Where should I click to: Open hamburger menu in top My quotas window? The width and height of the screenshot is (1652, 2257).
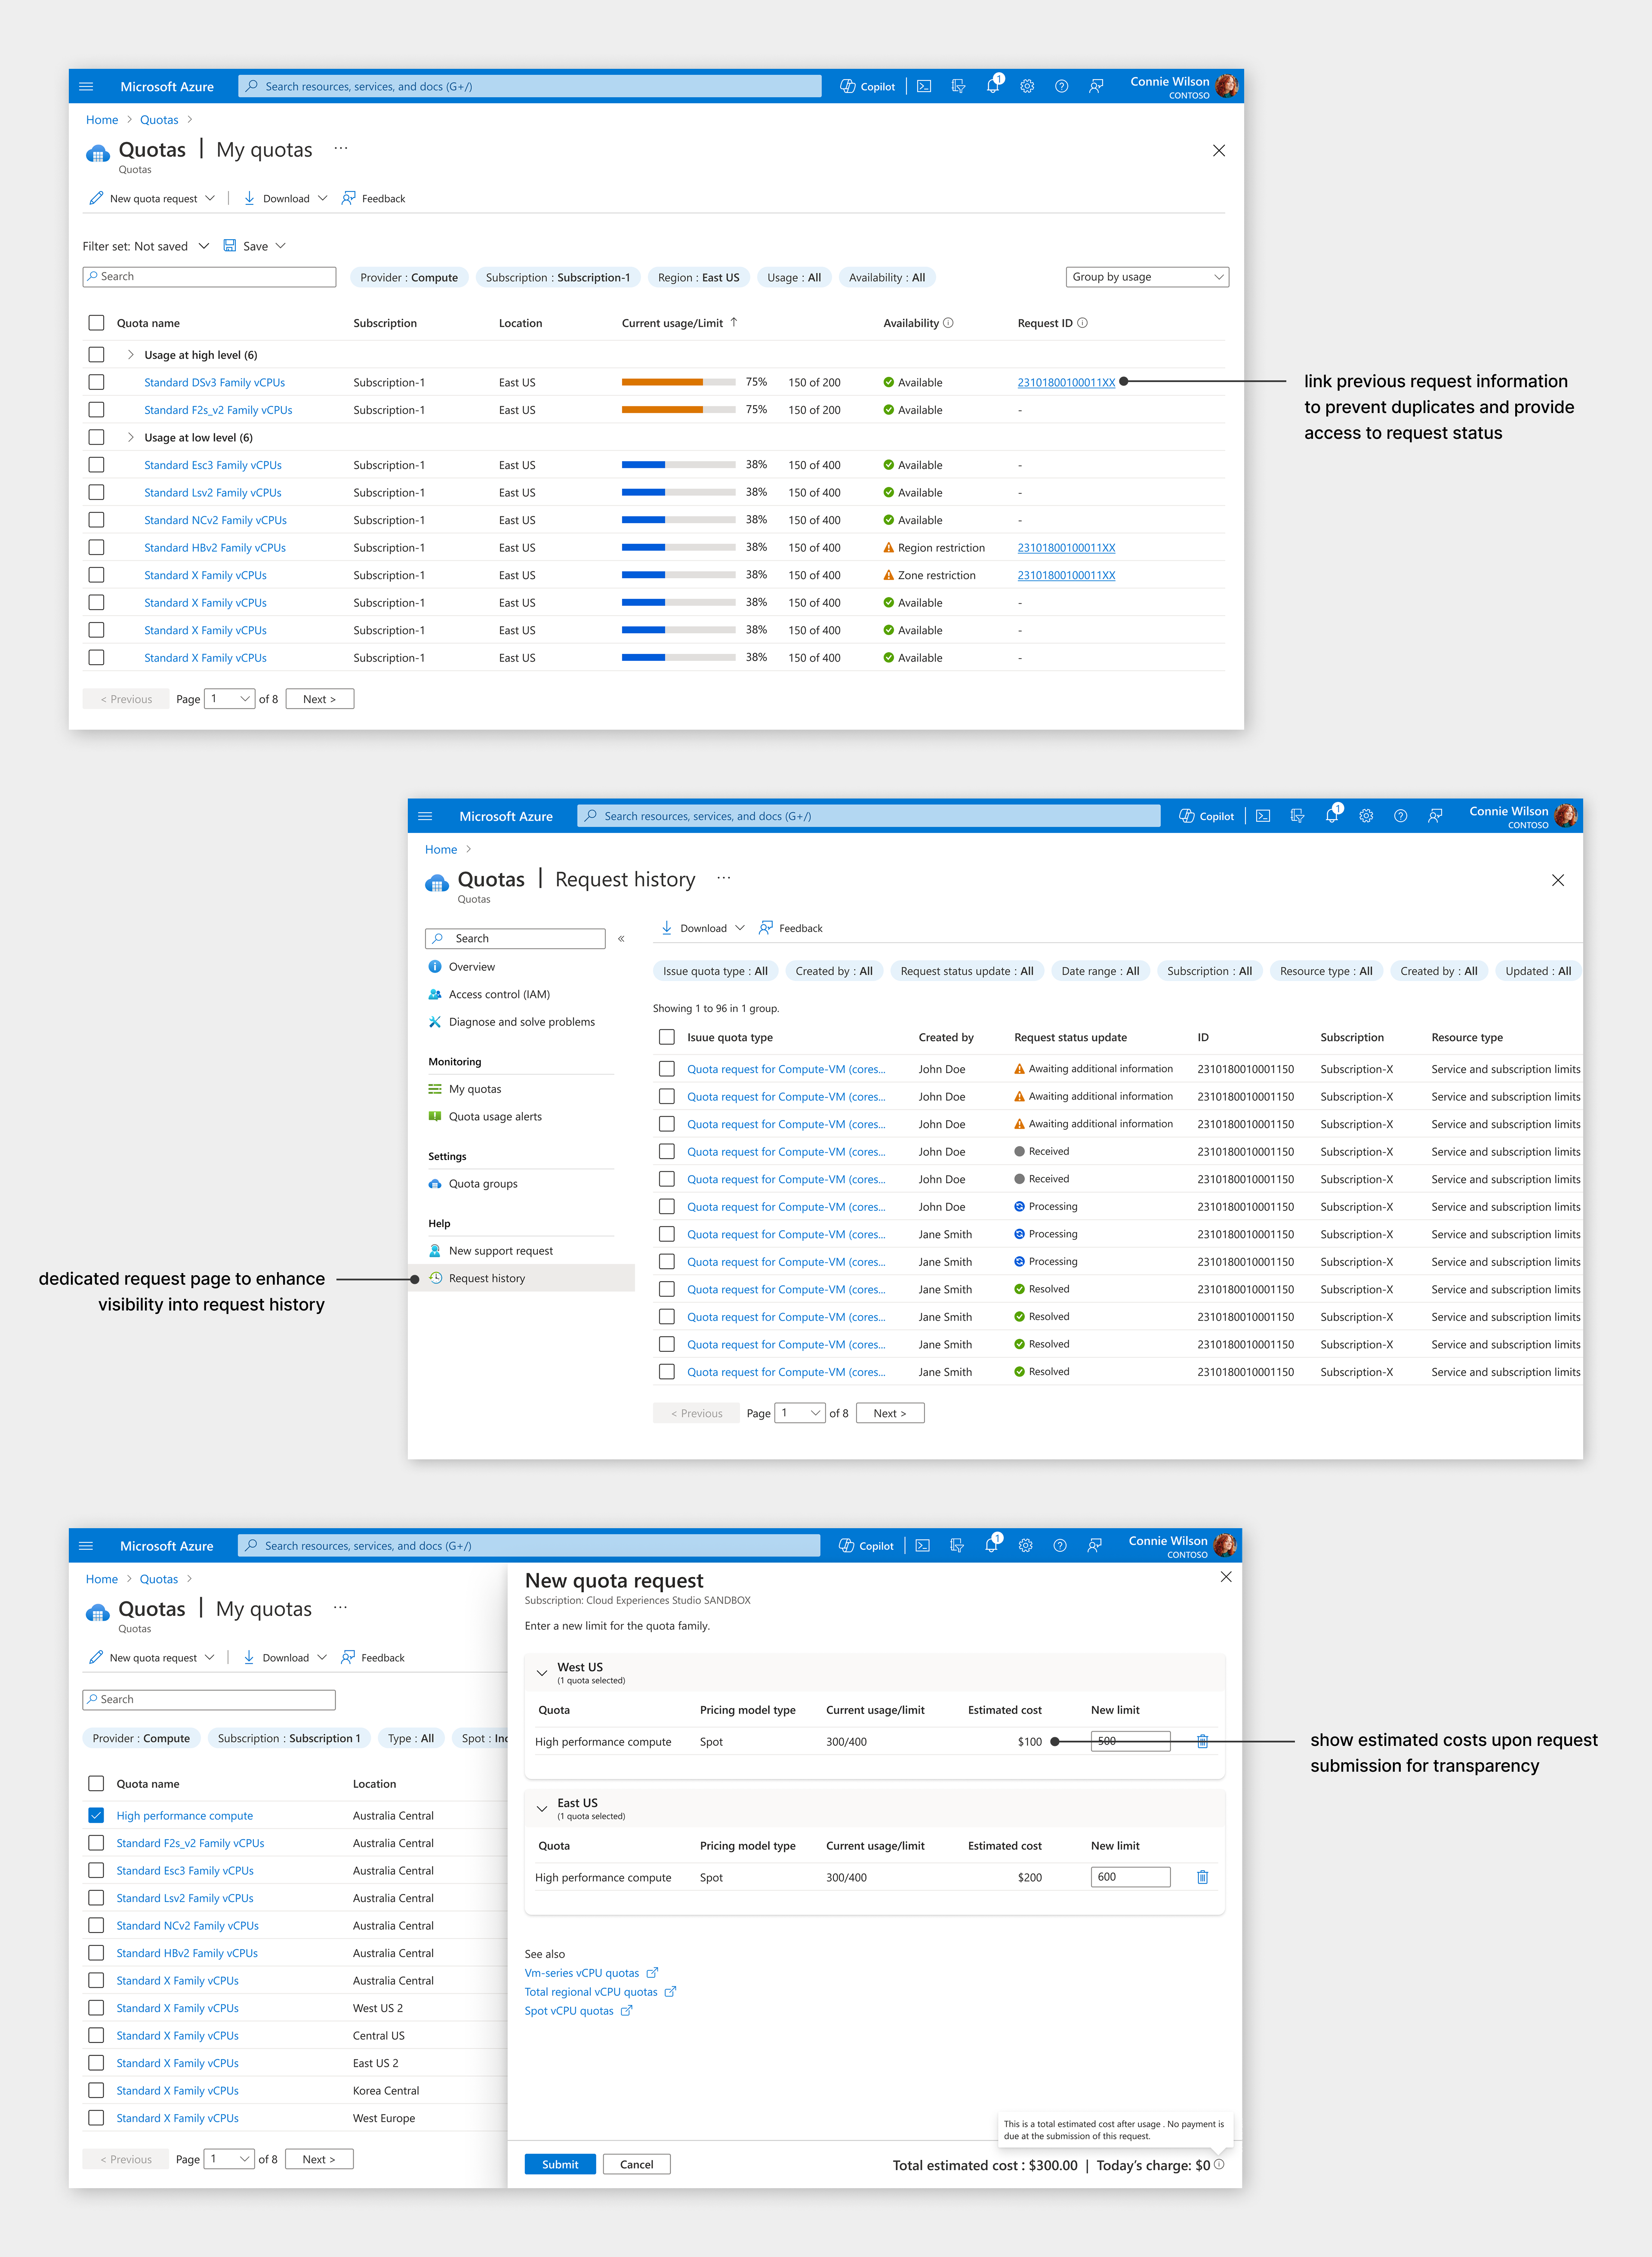86,86
